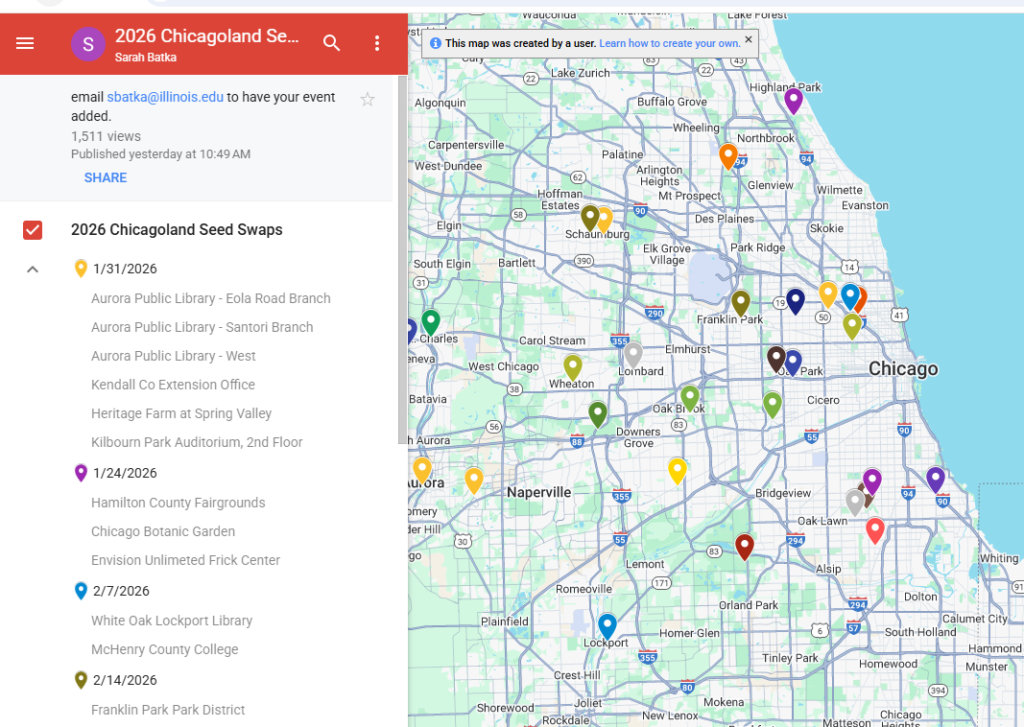
Task: Click the search magnifier icon
Action: pos(332,43)
